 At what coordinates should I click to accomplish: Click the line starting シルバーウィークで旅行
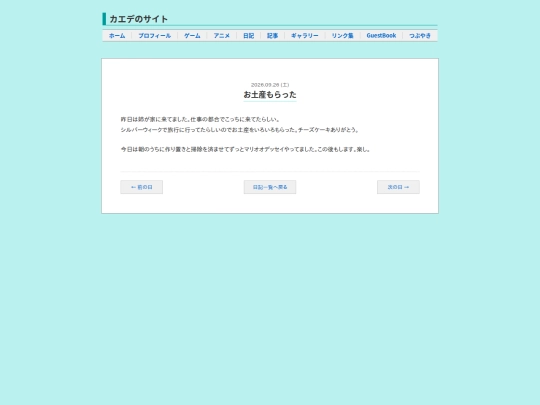(x=240, y=130)
